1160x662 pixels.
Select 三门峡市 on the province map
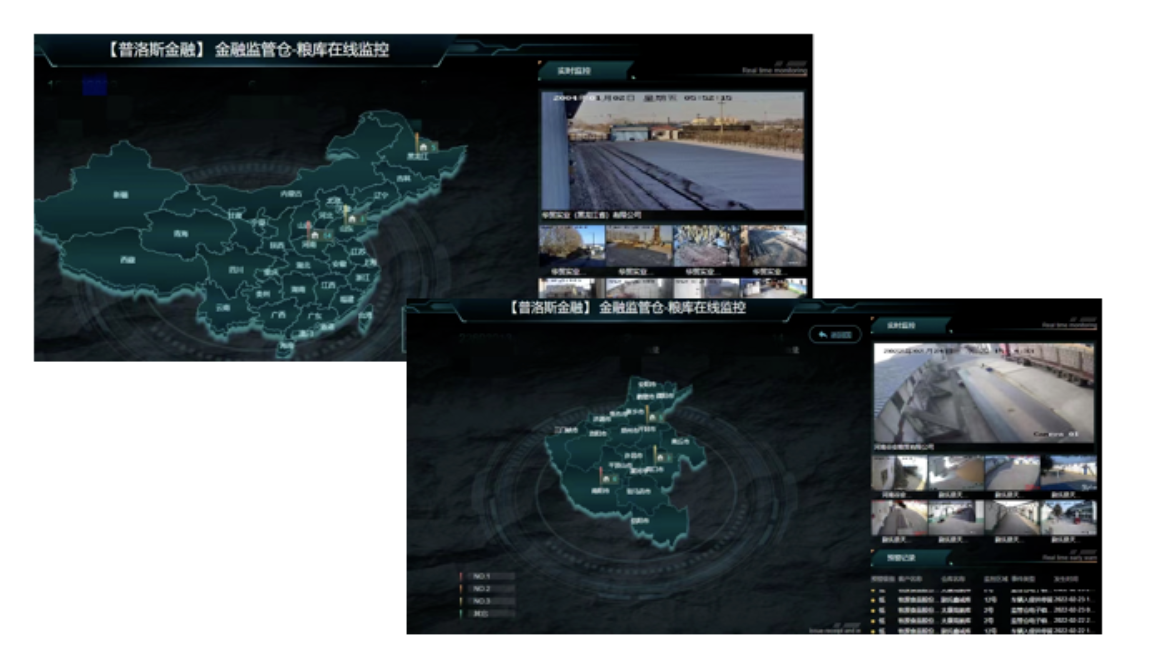coord(567,430)
